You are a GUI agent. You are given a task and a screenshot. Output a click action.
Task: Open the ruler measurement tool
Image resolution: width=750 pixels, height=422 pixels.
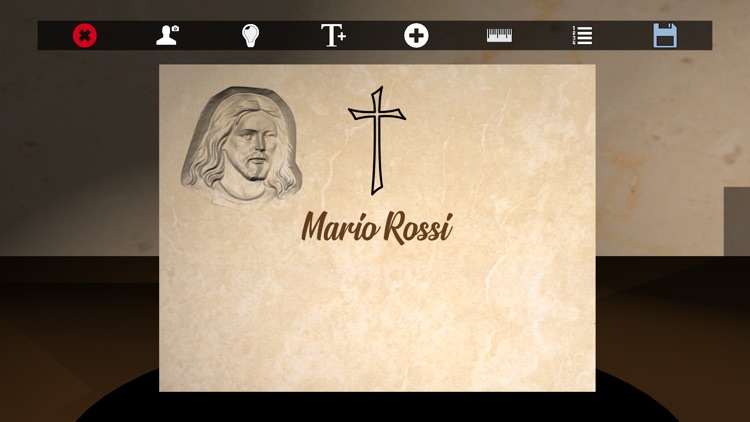(x=499, y=35)
